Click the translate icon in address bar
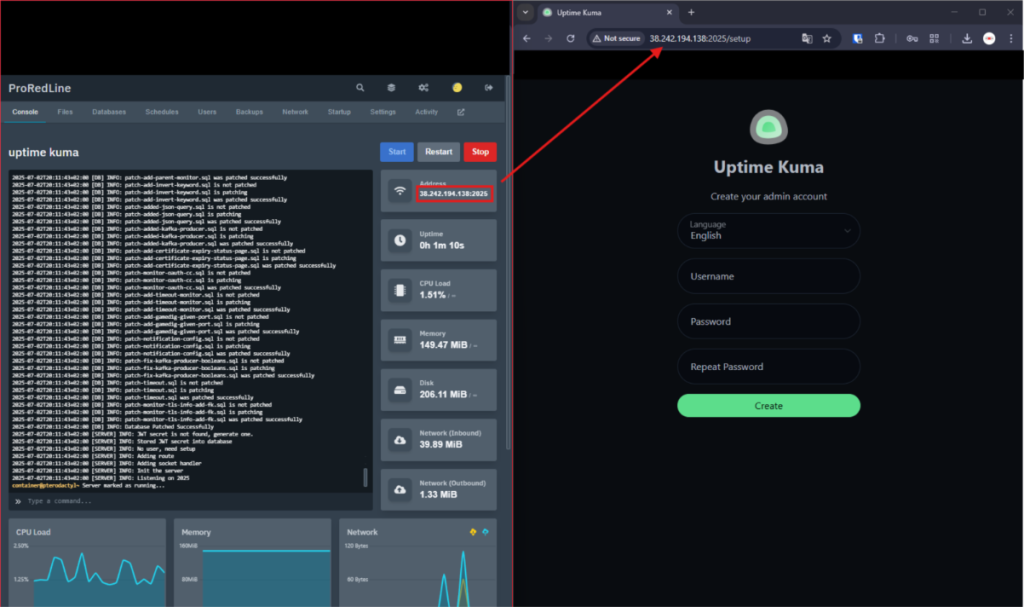 point(807,39)
